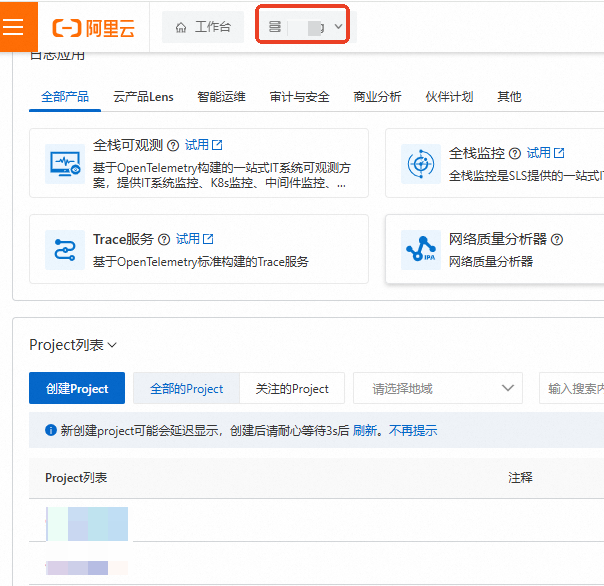
Task: Click the 注释 column header
Action: click(x=520, y=478)
